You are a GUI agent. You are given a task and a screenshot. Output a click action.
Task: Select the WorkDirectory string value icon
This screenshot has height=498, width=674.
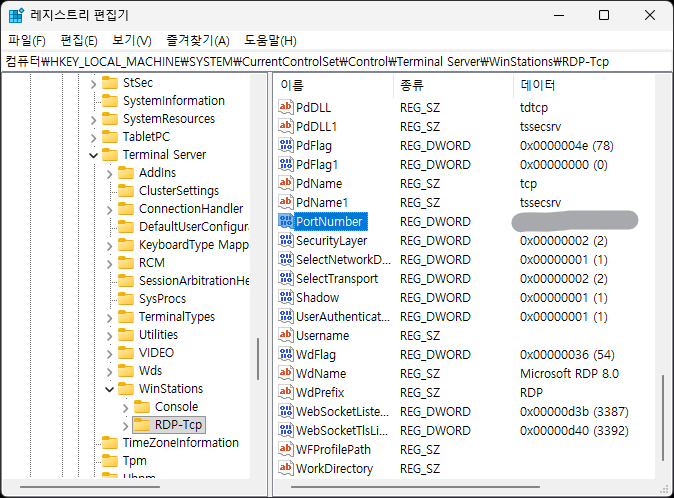click(x=286, y=468)
